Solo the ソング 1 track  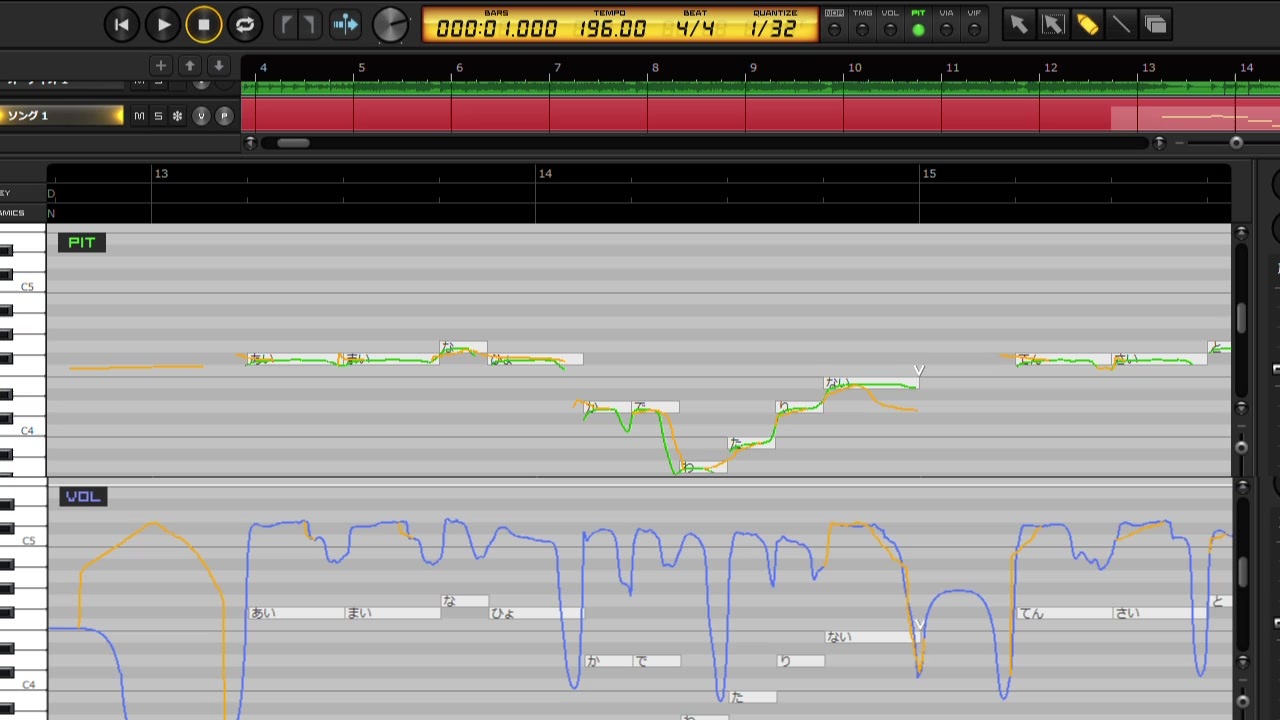pos(158,116)
